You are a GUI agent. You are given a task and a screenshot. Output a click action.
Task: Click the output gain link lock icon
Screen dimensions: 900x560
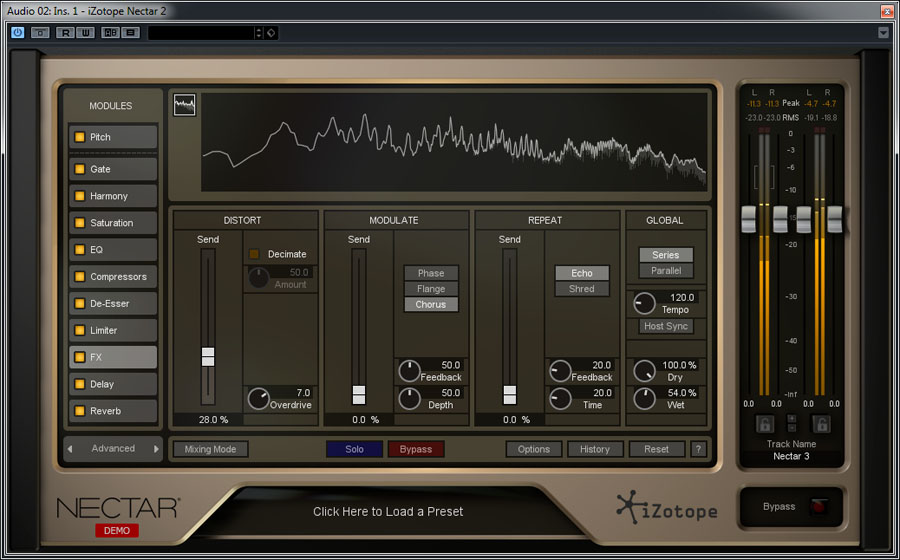pos(821,424)
